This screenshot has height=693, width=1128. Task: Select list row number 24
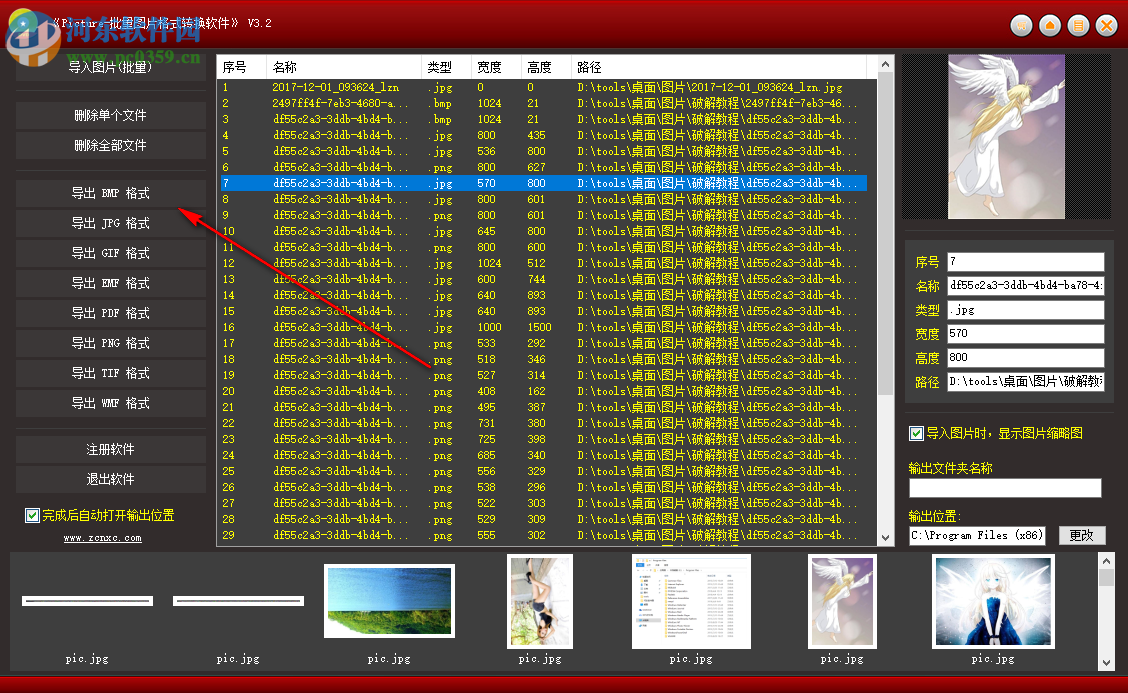pyautogui.click(x=544, y=456)
